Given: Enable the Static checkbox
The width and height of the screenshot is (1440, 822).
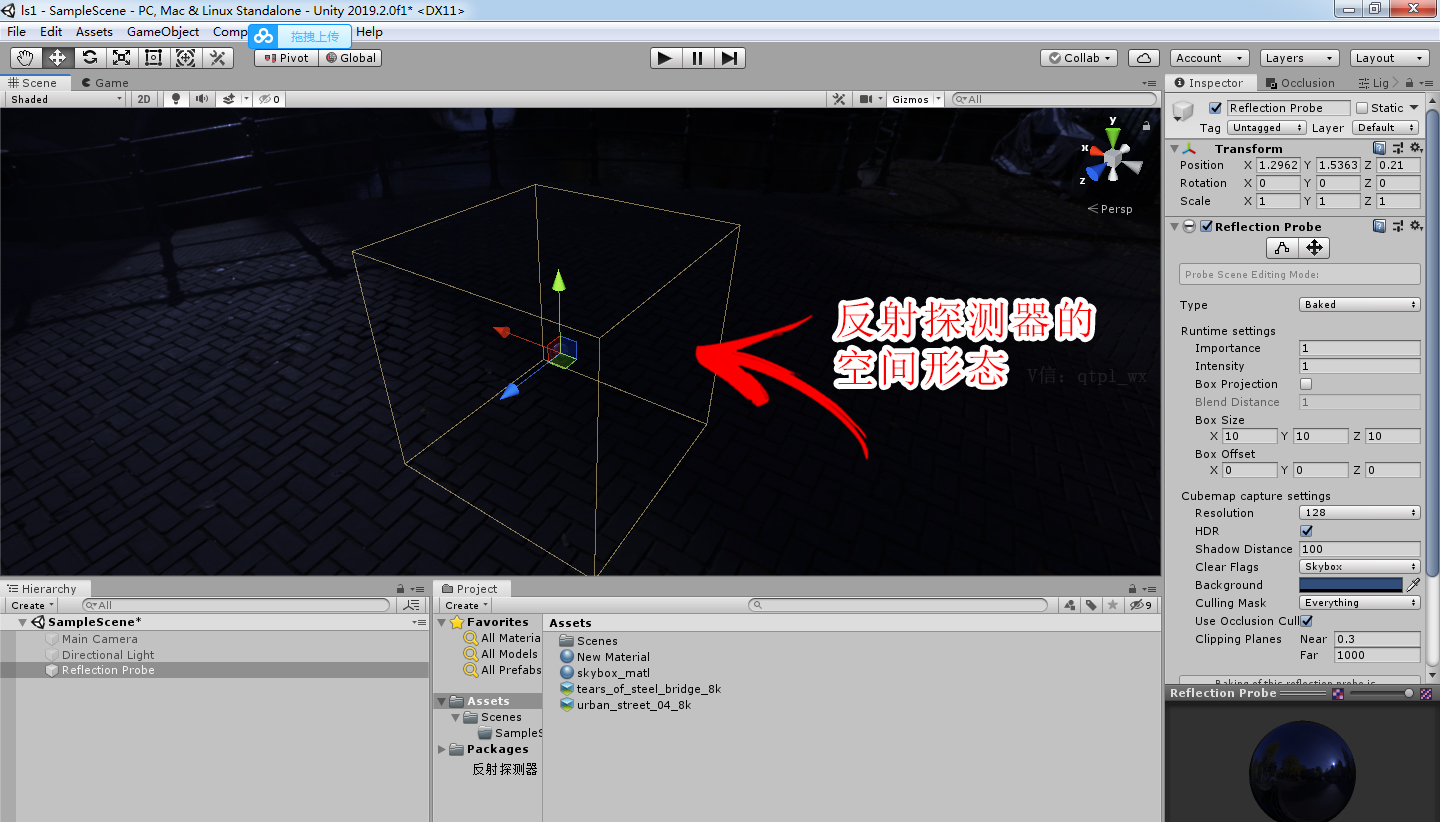Looking at the screenshot, I should coord(1362,108).
